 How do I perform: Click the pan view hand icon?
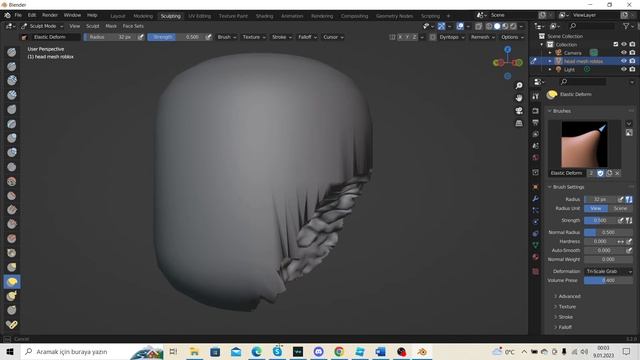click(519, 98)
